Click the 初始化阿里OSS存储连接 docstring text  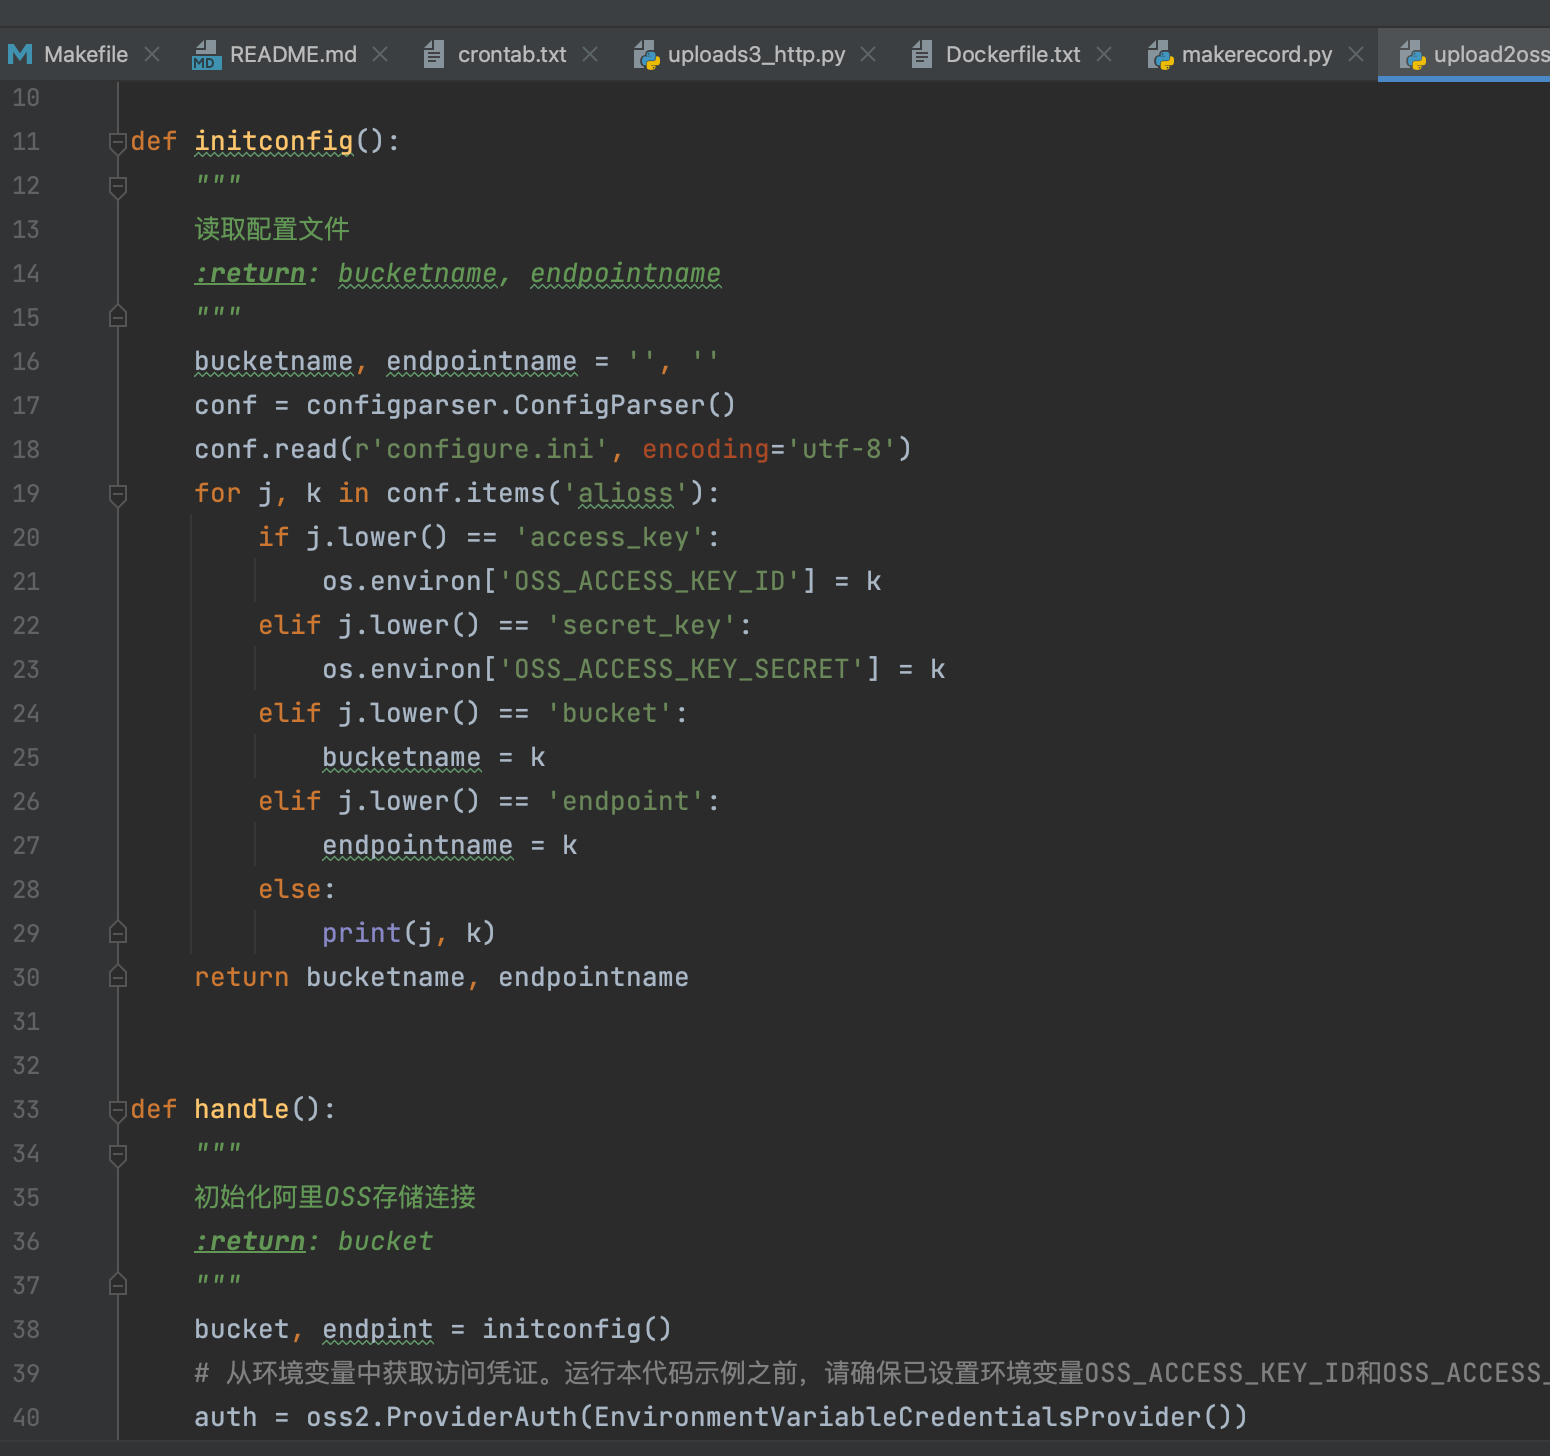[335, 1198]
